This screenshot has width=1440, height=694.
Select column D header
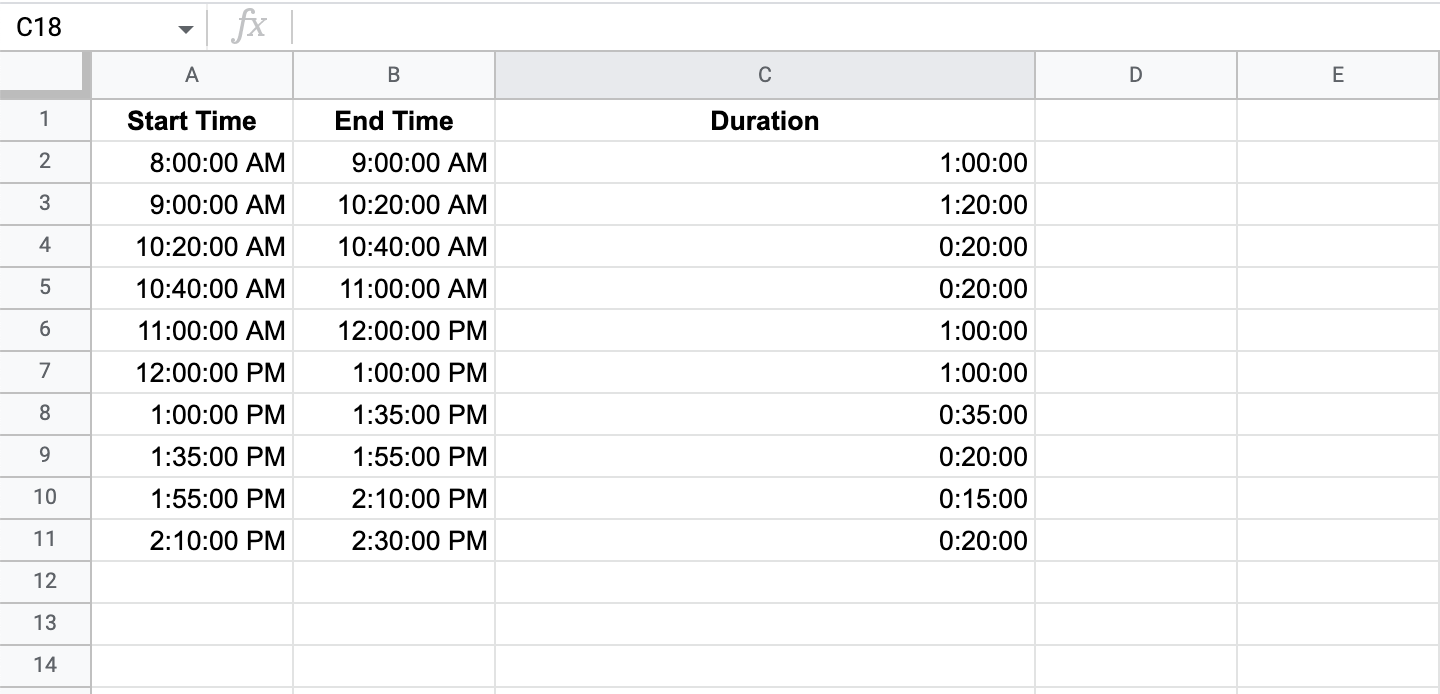click(x=1136, y=75)
